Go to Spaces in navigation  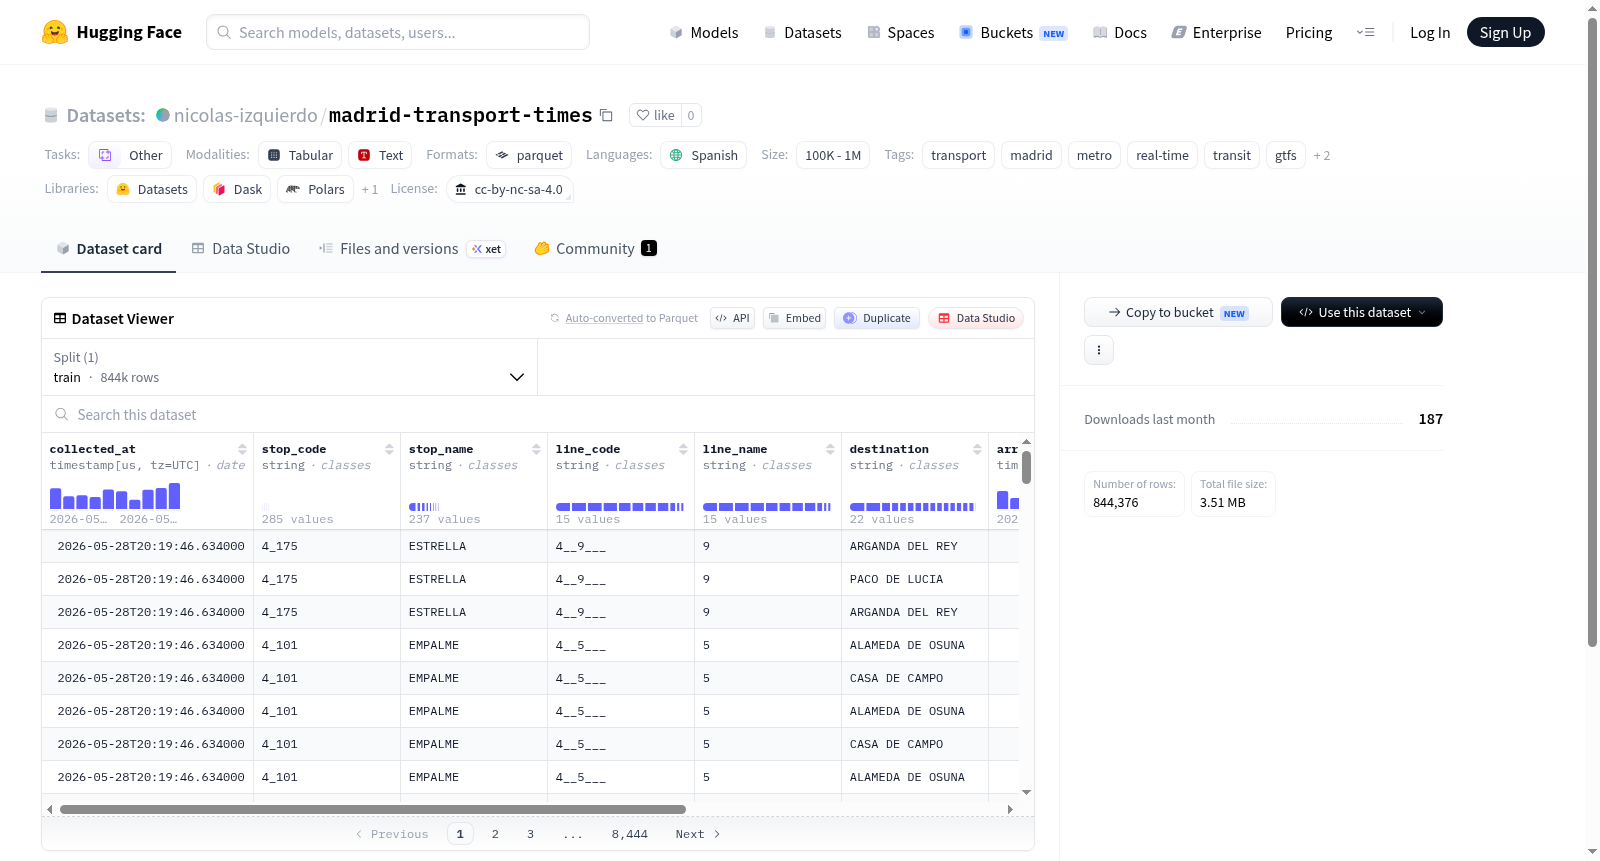pos(900,32)
